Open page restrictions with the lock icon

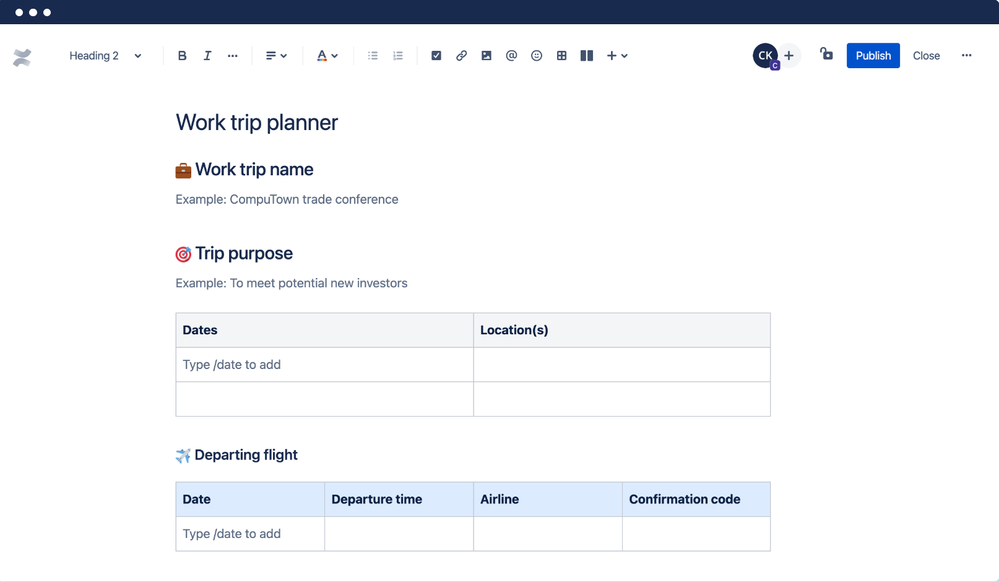[826, 55]
